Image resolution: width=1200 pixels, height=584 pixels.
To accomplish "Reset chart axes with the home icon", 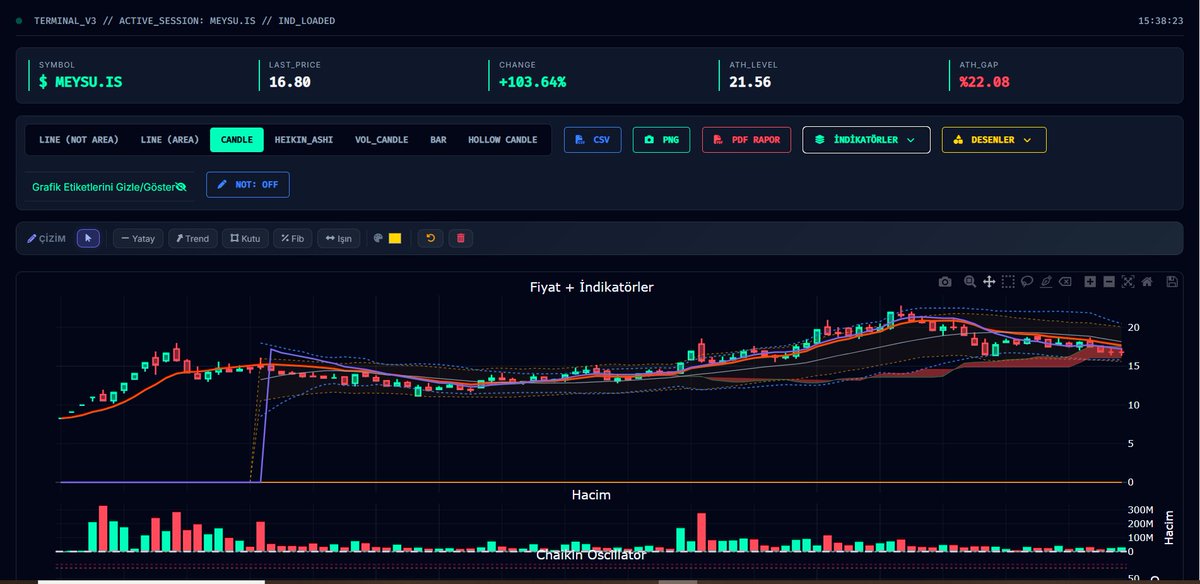I will (x=1147, y=282).
